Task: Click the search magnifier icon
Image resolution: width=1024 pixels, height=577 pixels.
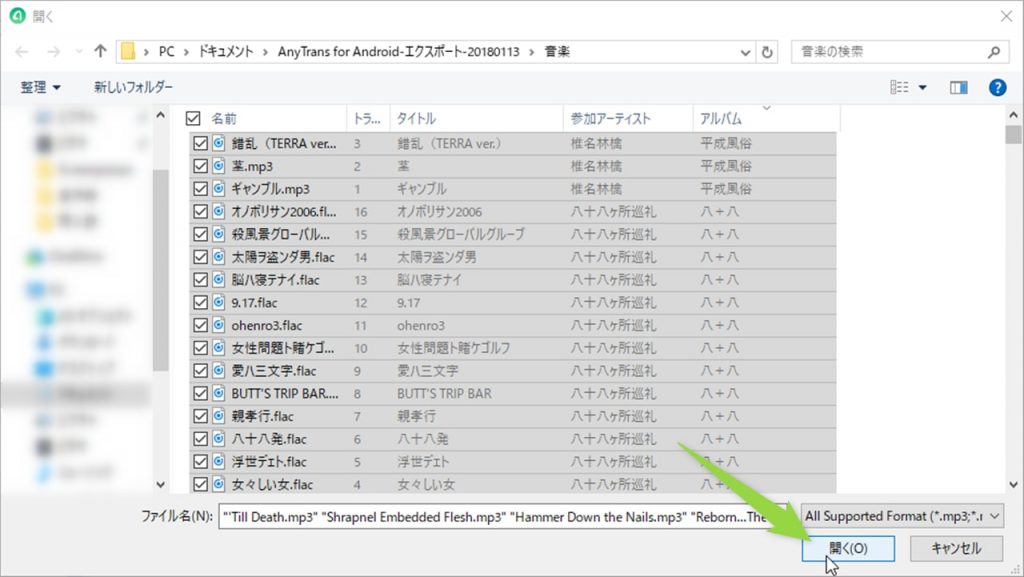Action: pyautogui.click(x=993, y=51)
